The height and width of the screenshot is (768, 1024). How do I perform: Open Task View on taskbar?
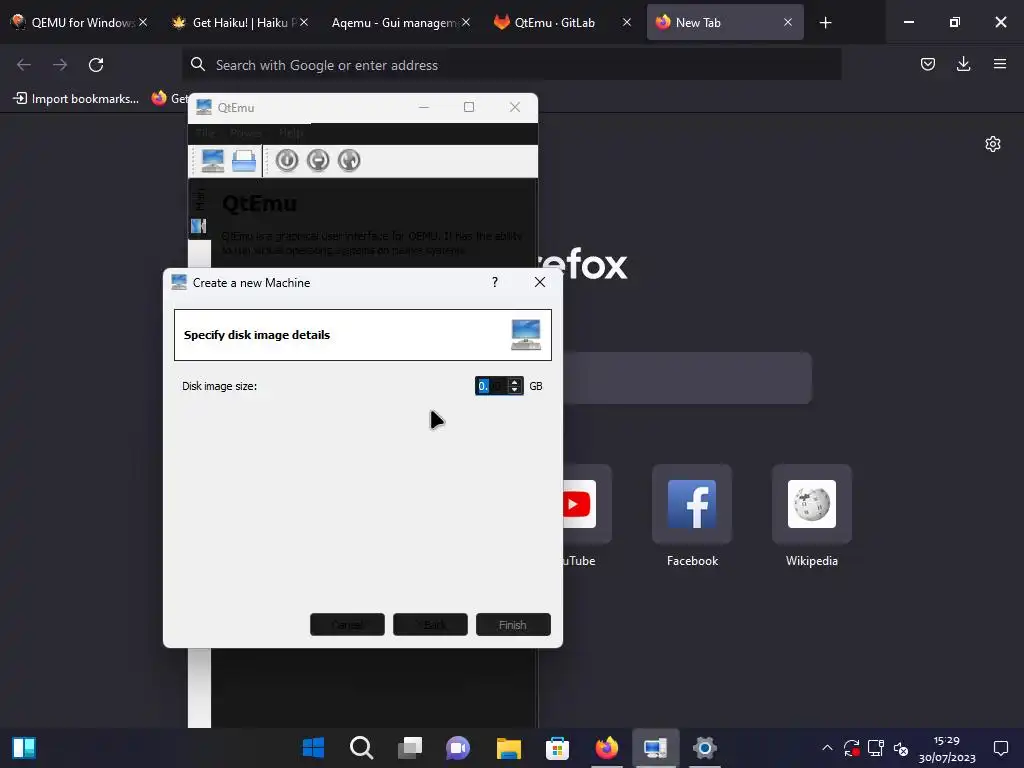[409, 747]
